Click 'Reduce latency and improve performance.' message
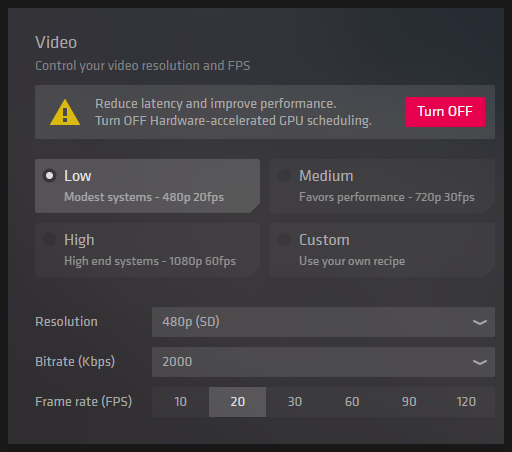This screenshot has height=452, width=512. tap(216, 104)
